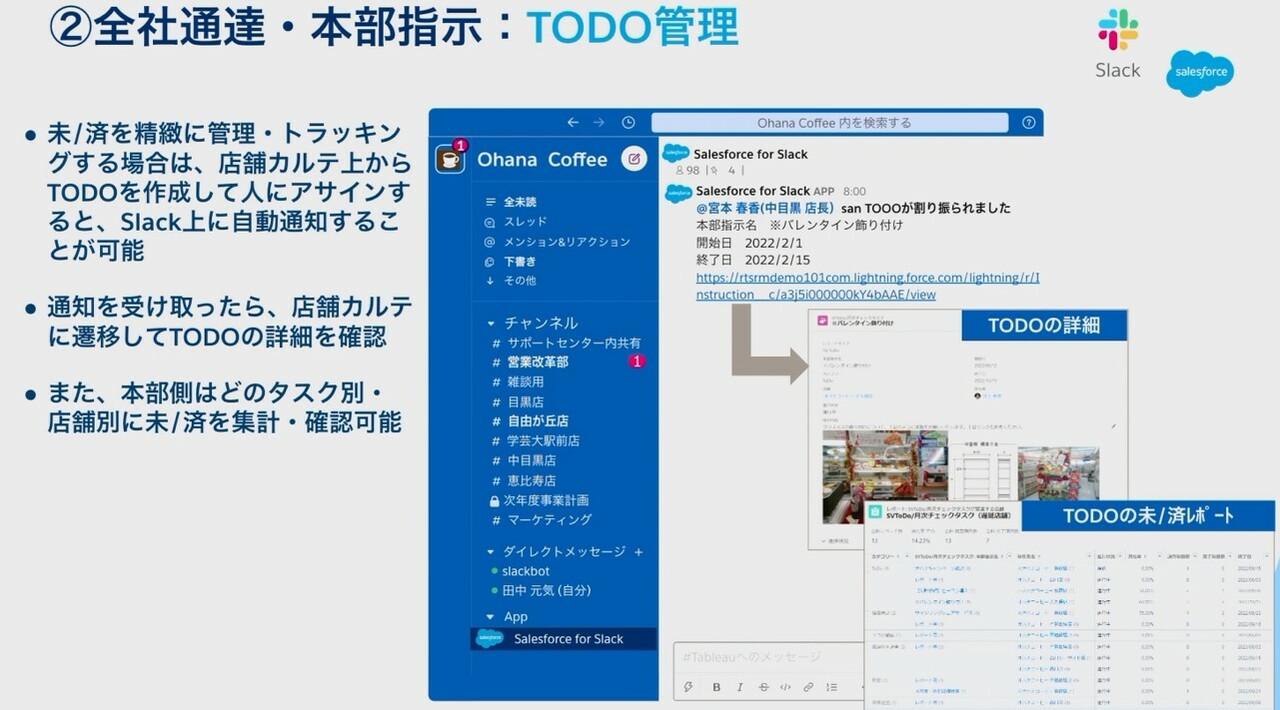Click the Ohana Coffee workspace name
This screenshot has height=710, width=1280.
[x=542, y=159]
